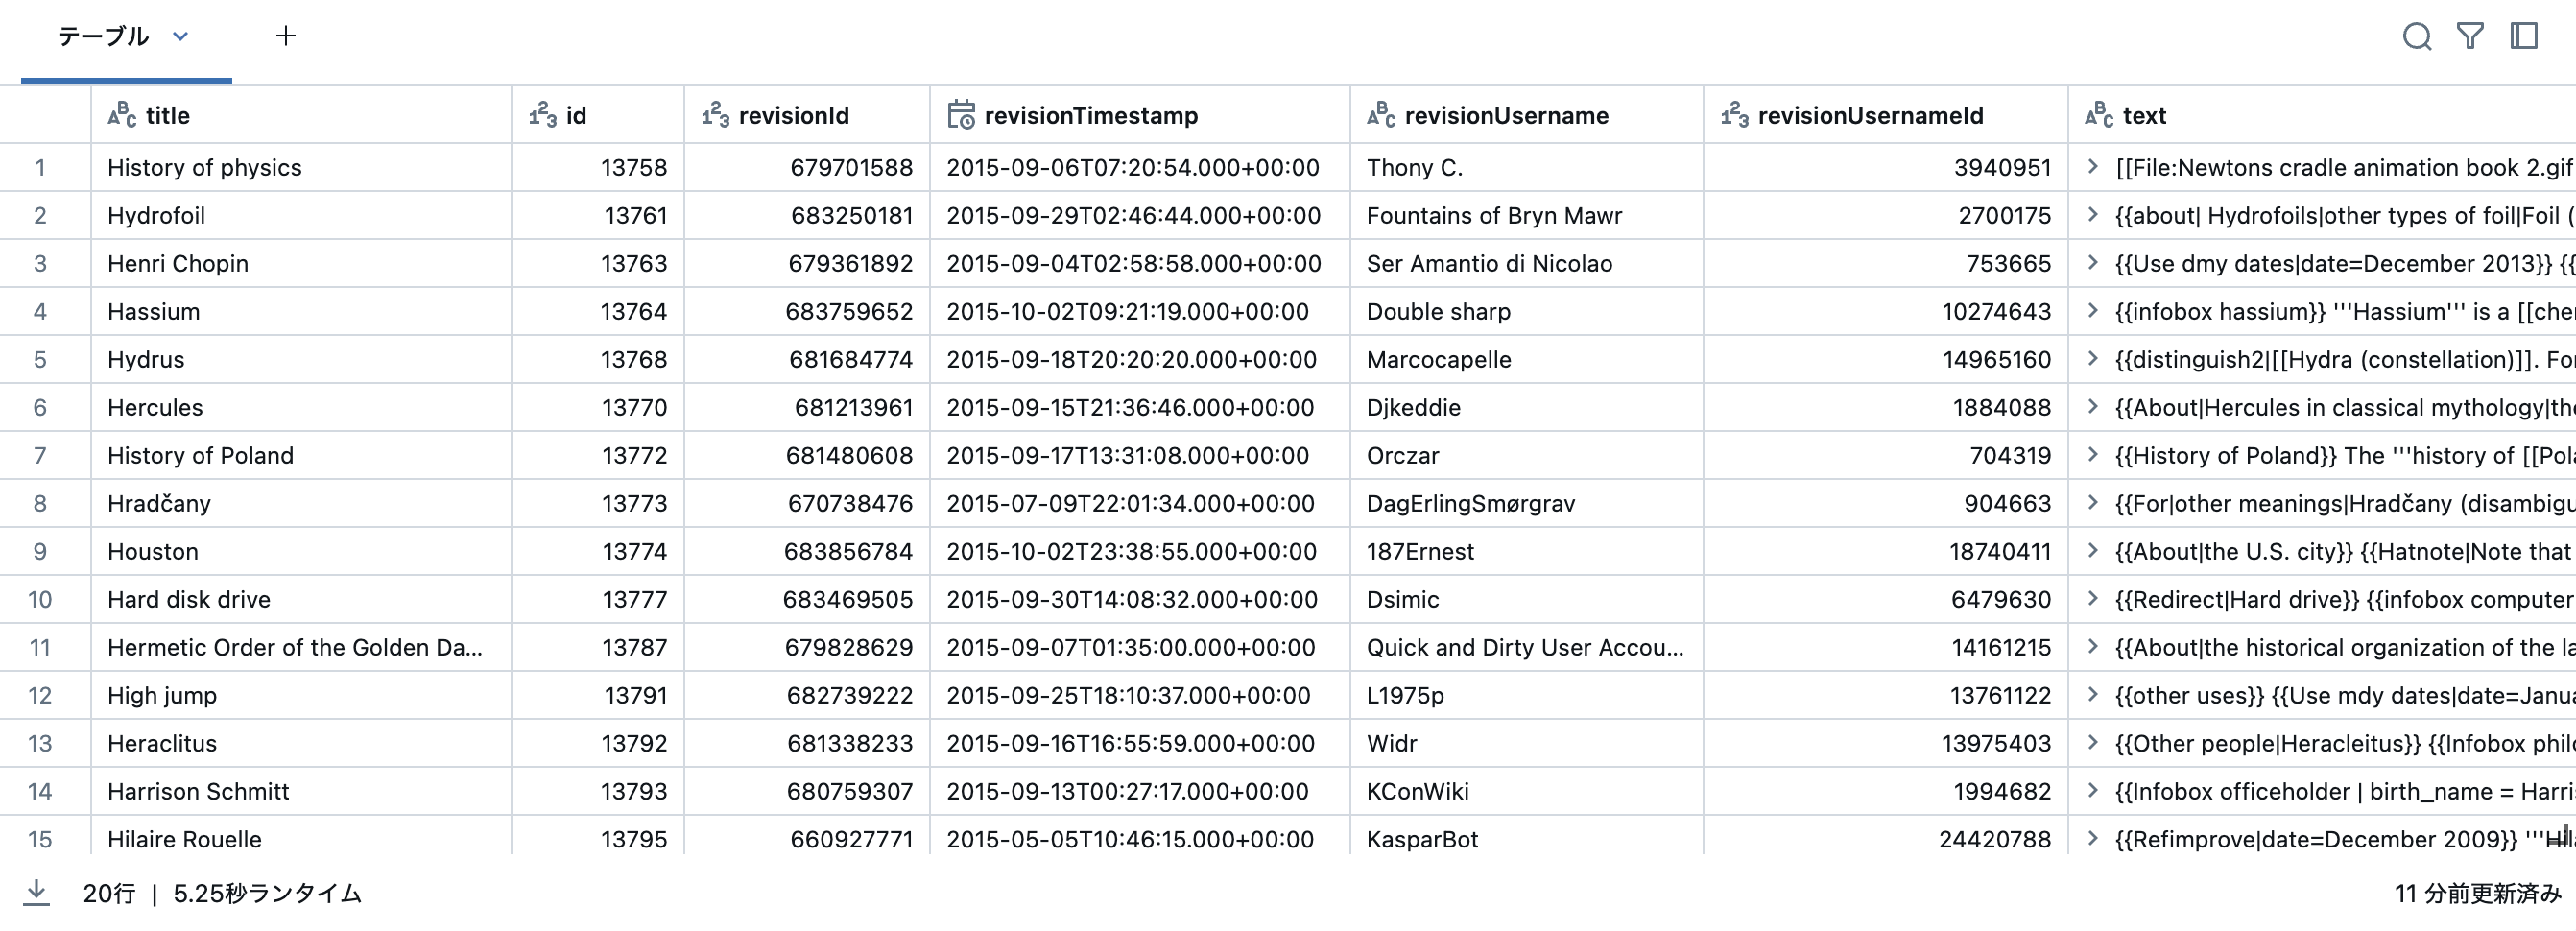Viewport: 2576px width, 931px height.
Task: Expand the text cell on History of physics row
Action: pyautogui.click(x=2092, y=167)
